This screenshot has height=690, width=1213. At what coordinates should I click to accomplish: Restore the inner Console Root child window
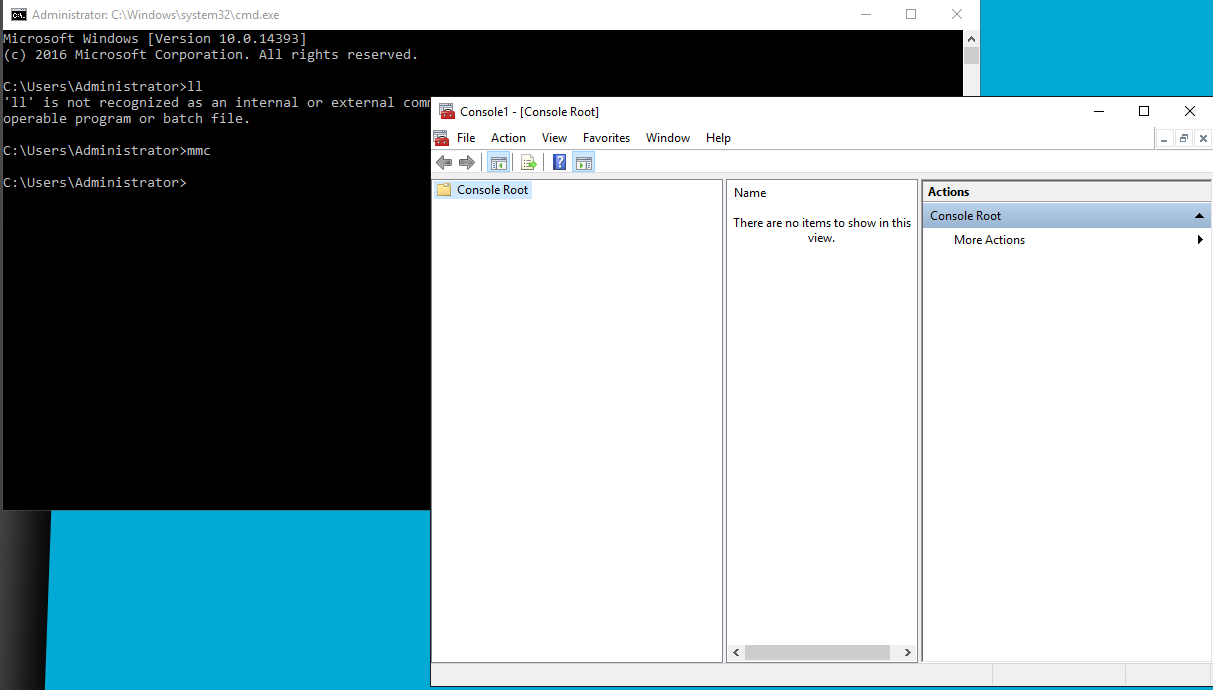tap(1183, 138)
